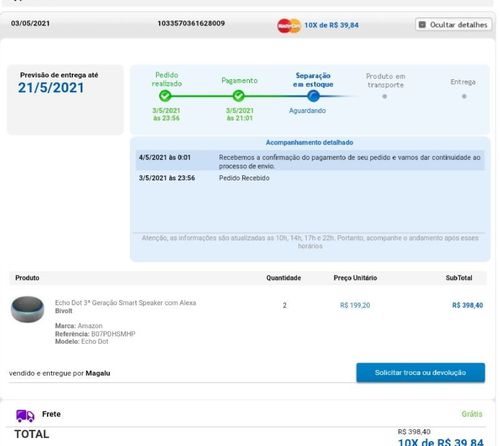The image size is (500, 446).
Task: Click the quantity value 2
Action: pyautogui.click(x=284, y=305)
